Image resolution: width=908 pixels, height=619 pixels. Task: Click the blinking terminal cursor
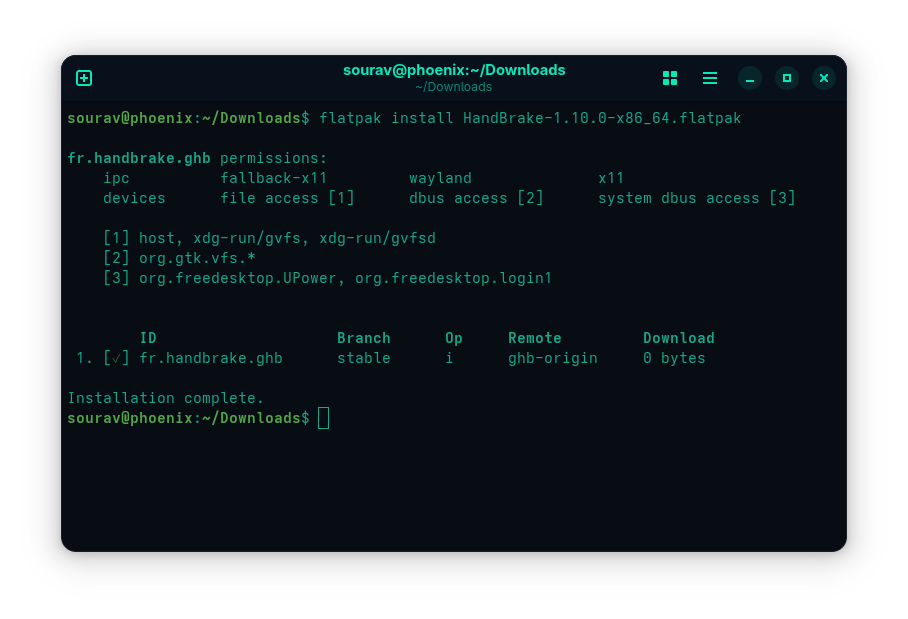322,417
